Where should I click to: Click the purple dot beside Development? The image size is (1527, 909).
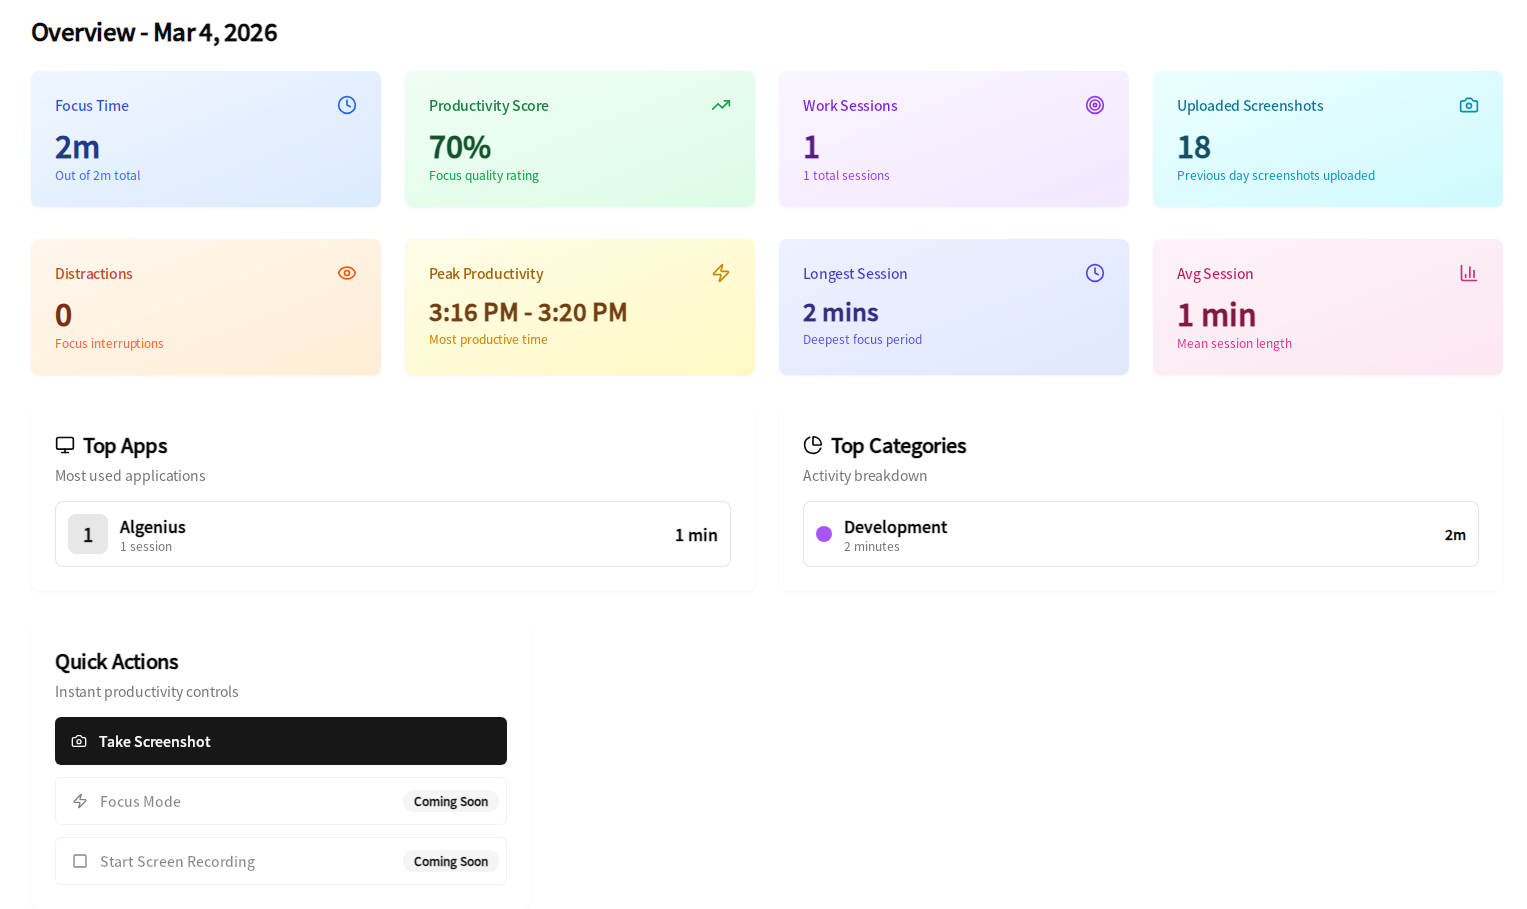[823, 534]
